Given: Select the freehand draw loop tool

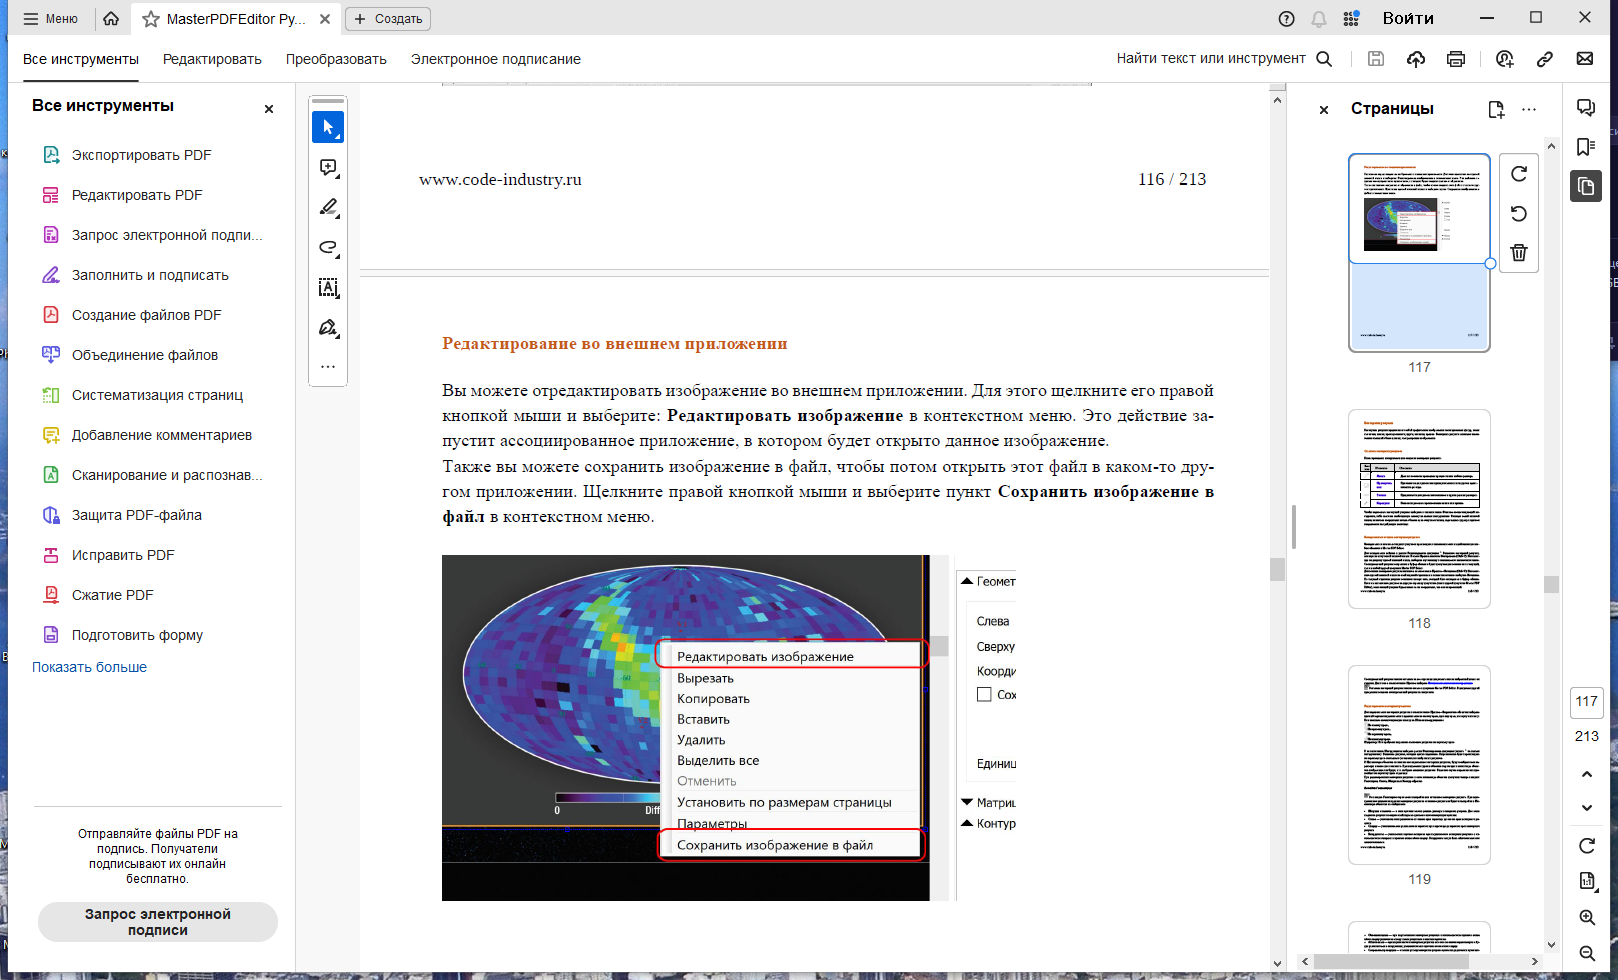Looking at the screenshot, I should [328, 247].
